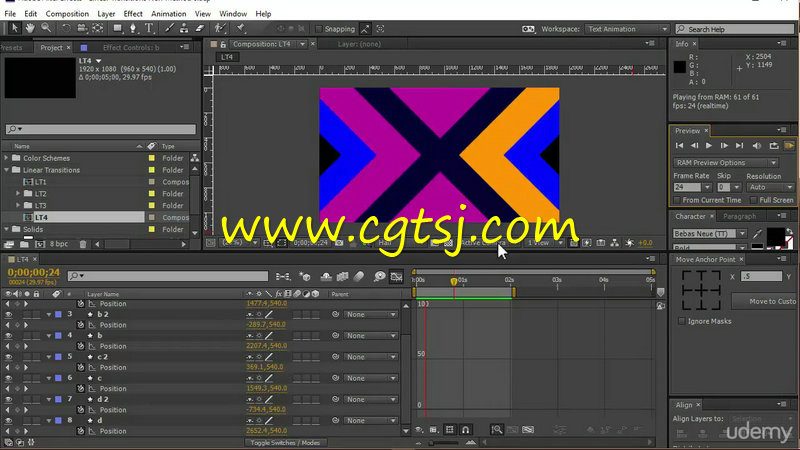Screen dimensions: 800x450
Task: Click the Auto-zoom graph height icon
Action: [496, 430]
